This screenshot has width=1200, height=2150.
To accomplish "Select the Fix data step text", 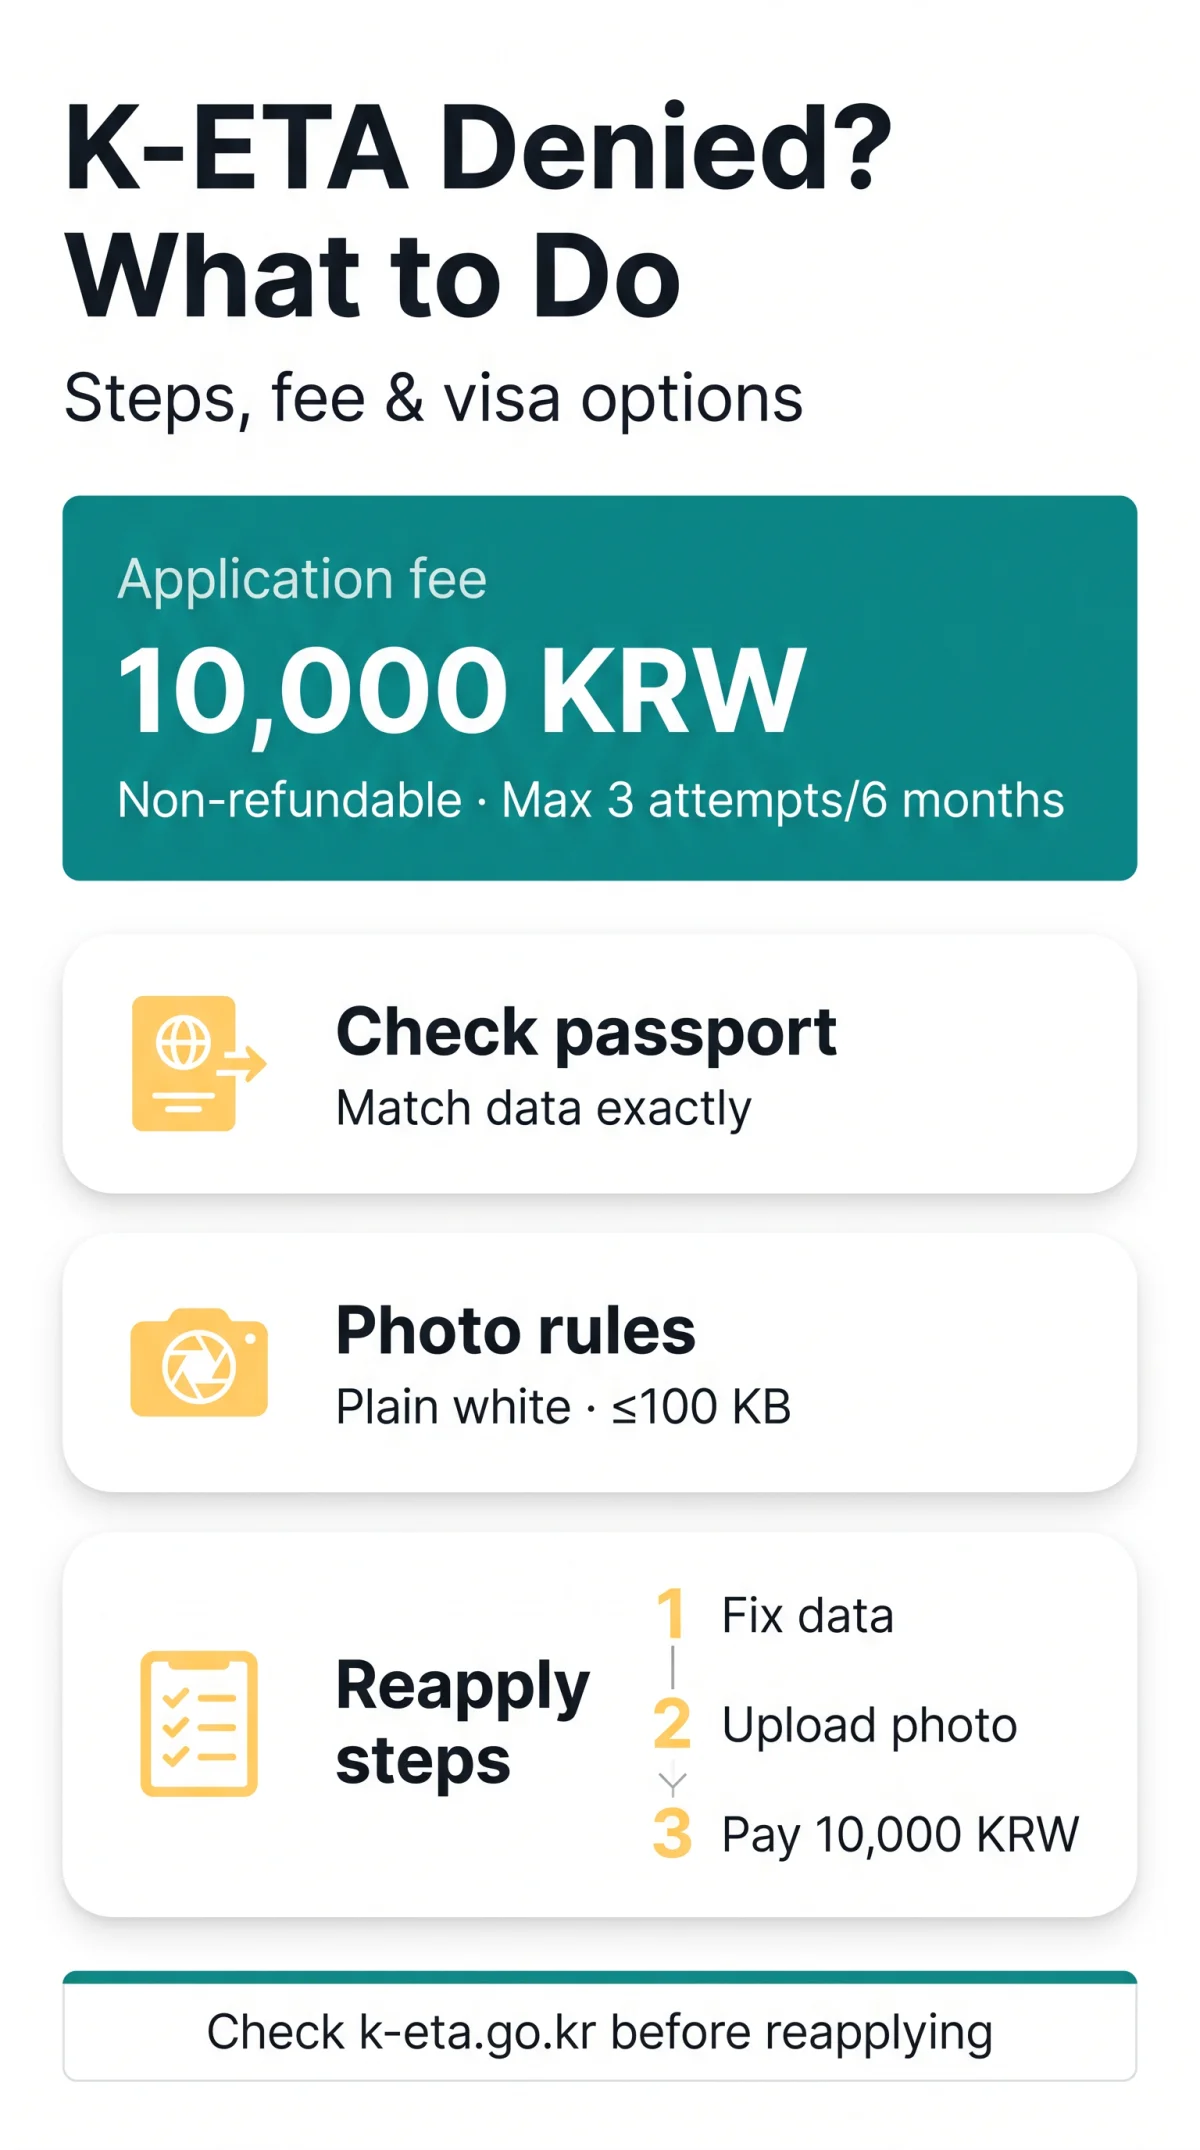I will tap(807, 1615).
